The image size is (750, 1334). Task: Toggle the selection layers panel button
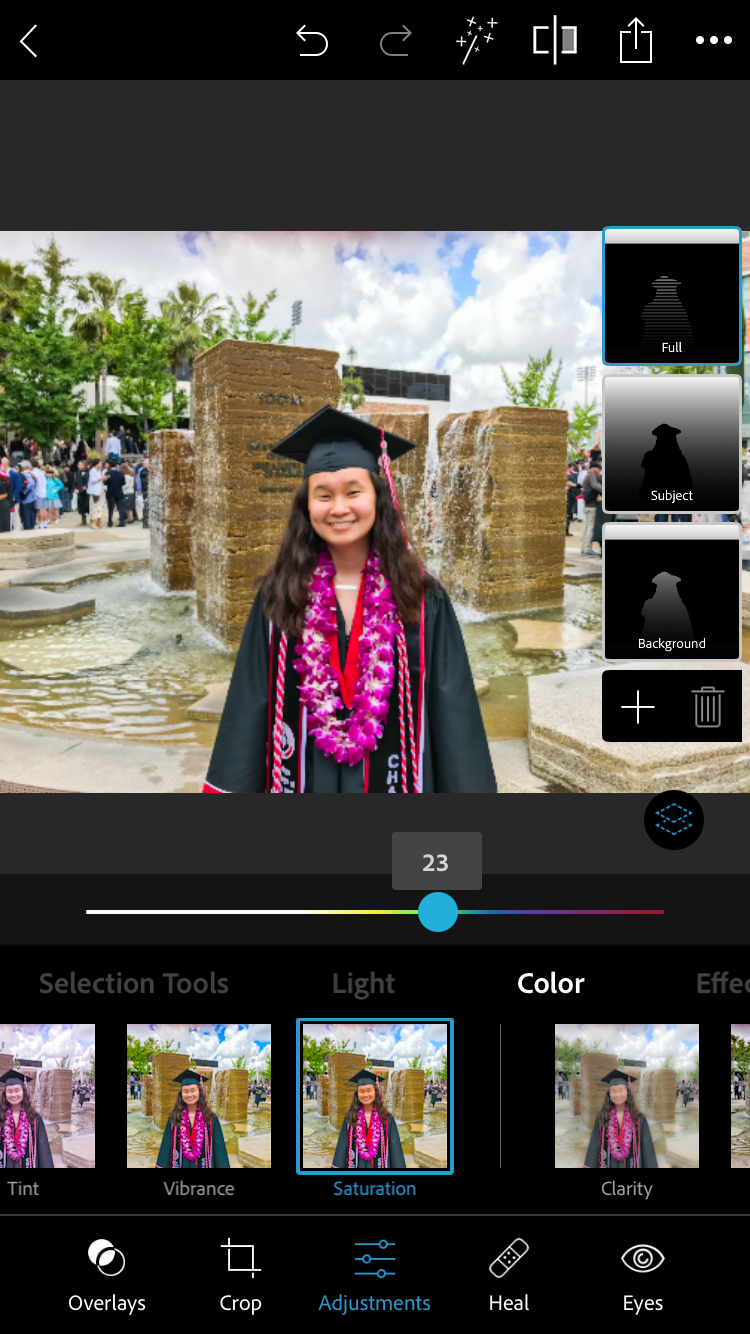[674, 820]
